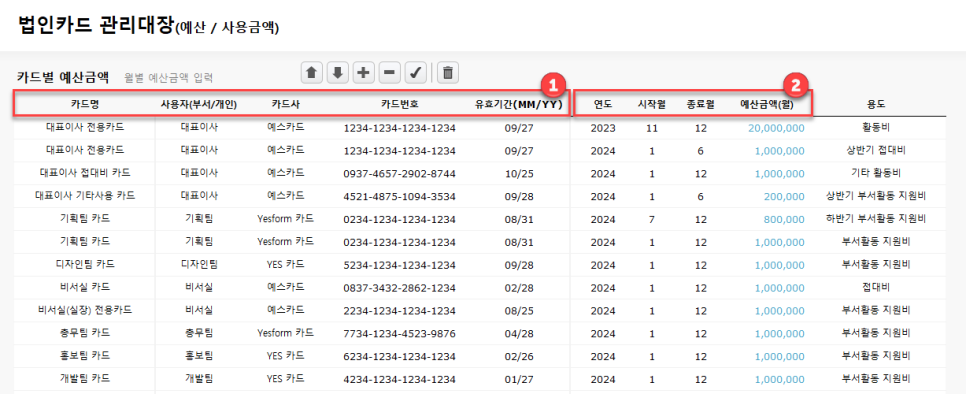Click the 종료월 column header
The height and width of the screenshot is (394, 966).
pyautogui.click(x=700, y=104)
